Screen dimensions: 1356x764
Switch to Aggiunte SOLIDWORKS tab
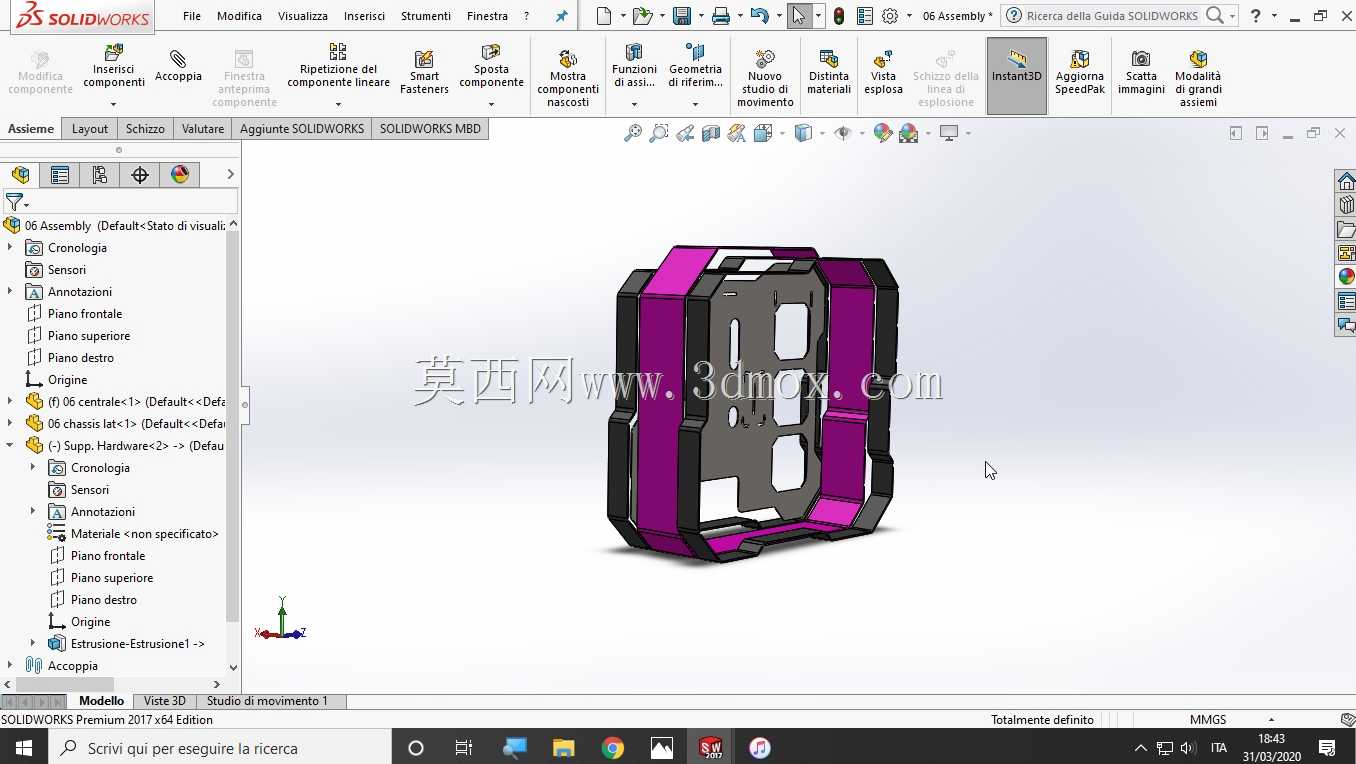pyautogui.click(x=302, y=128)
